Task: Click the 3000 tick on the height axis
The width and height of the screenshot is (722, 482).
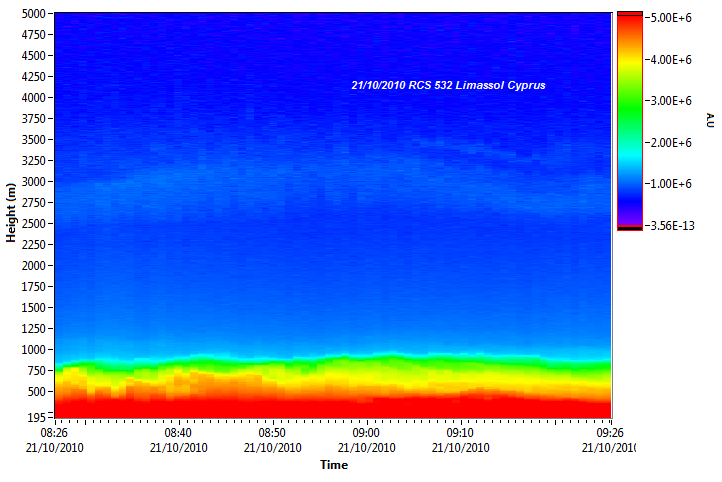Action: click(x=32, y=182)
